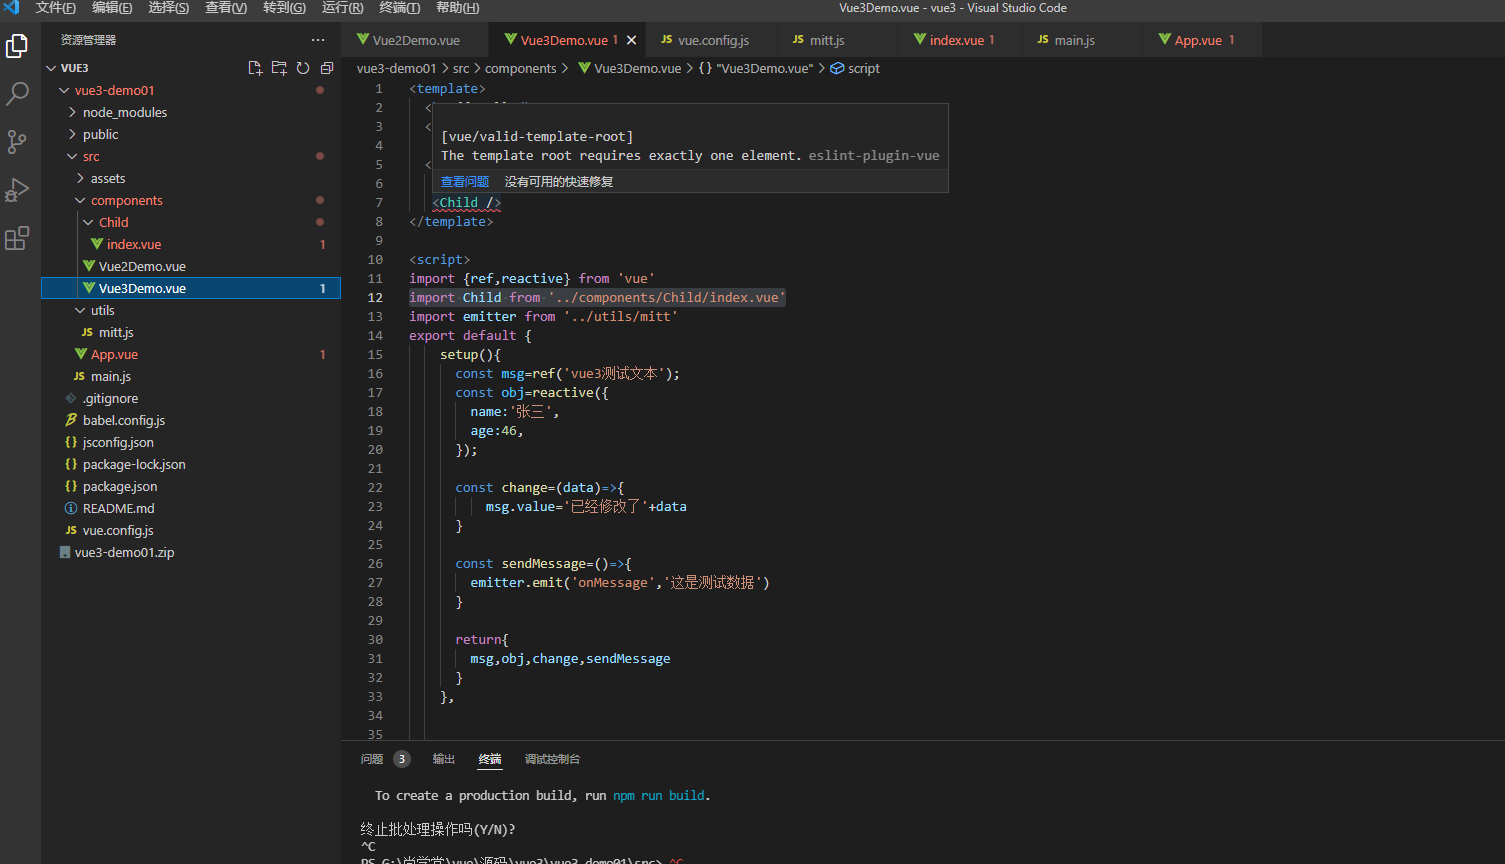Open the 编辑(E) menu

click(112, 8)
